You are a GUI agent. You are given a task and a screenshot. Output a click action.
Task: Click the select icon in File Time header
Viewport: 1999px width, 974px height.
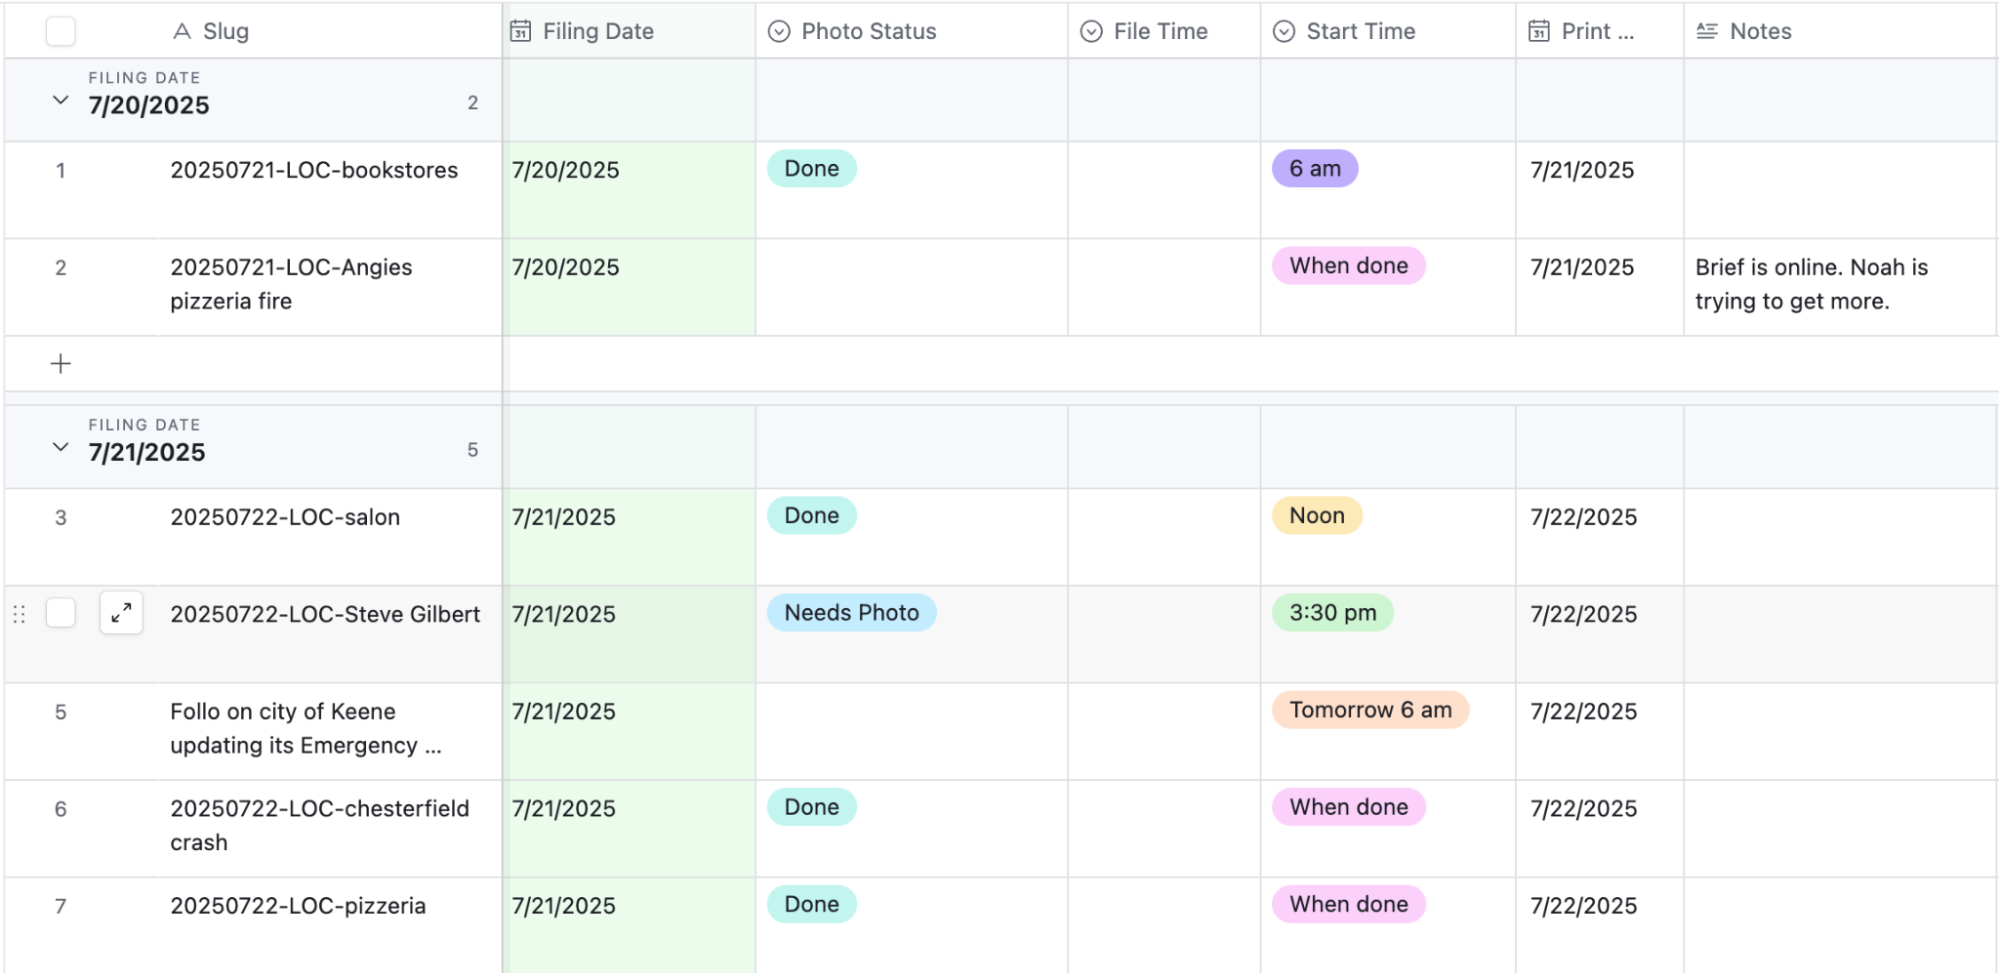click(x=1092, y=31)
